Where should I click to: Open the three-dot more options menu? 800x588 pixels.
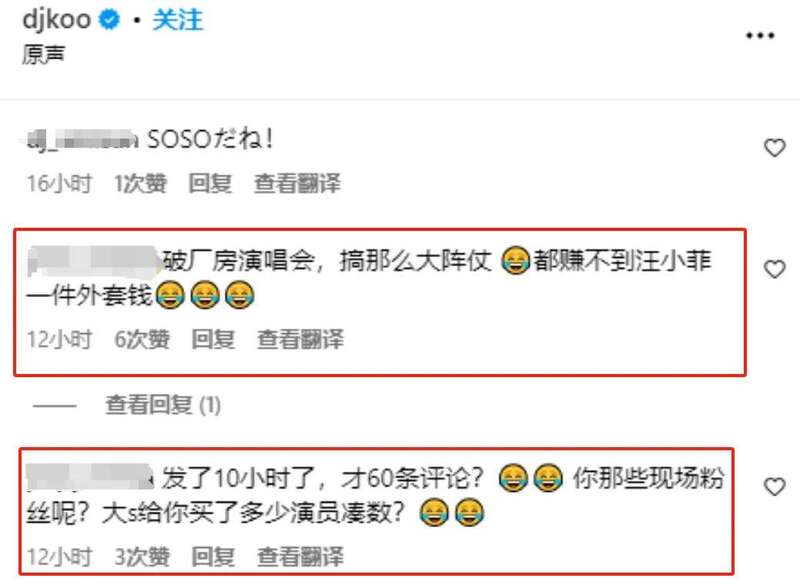[x=760, y=36]
